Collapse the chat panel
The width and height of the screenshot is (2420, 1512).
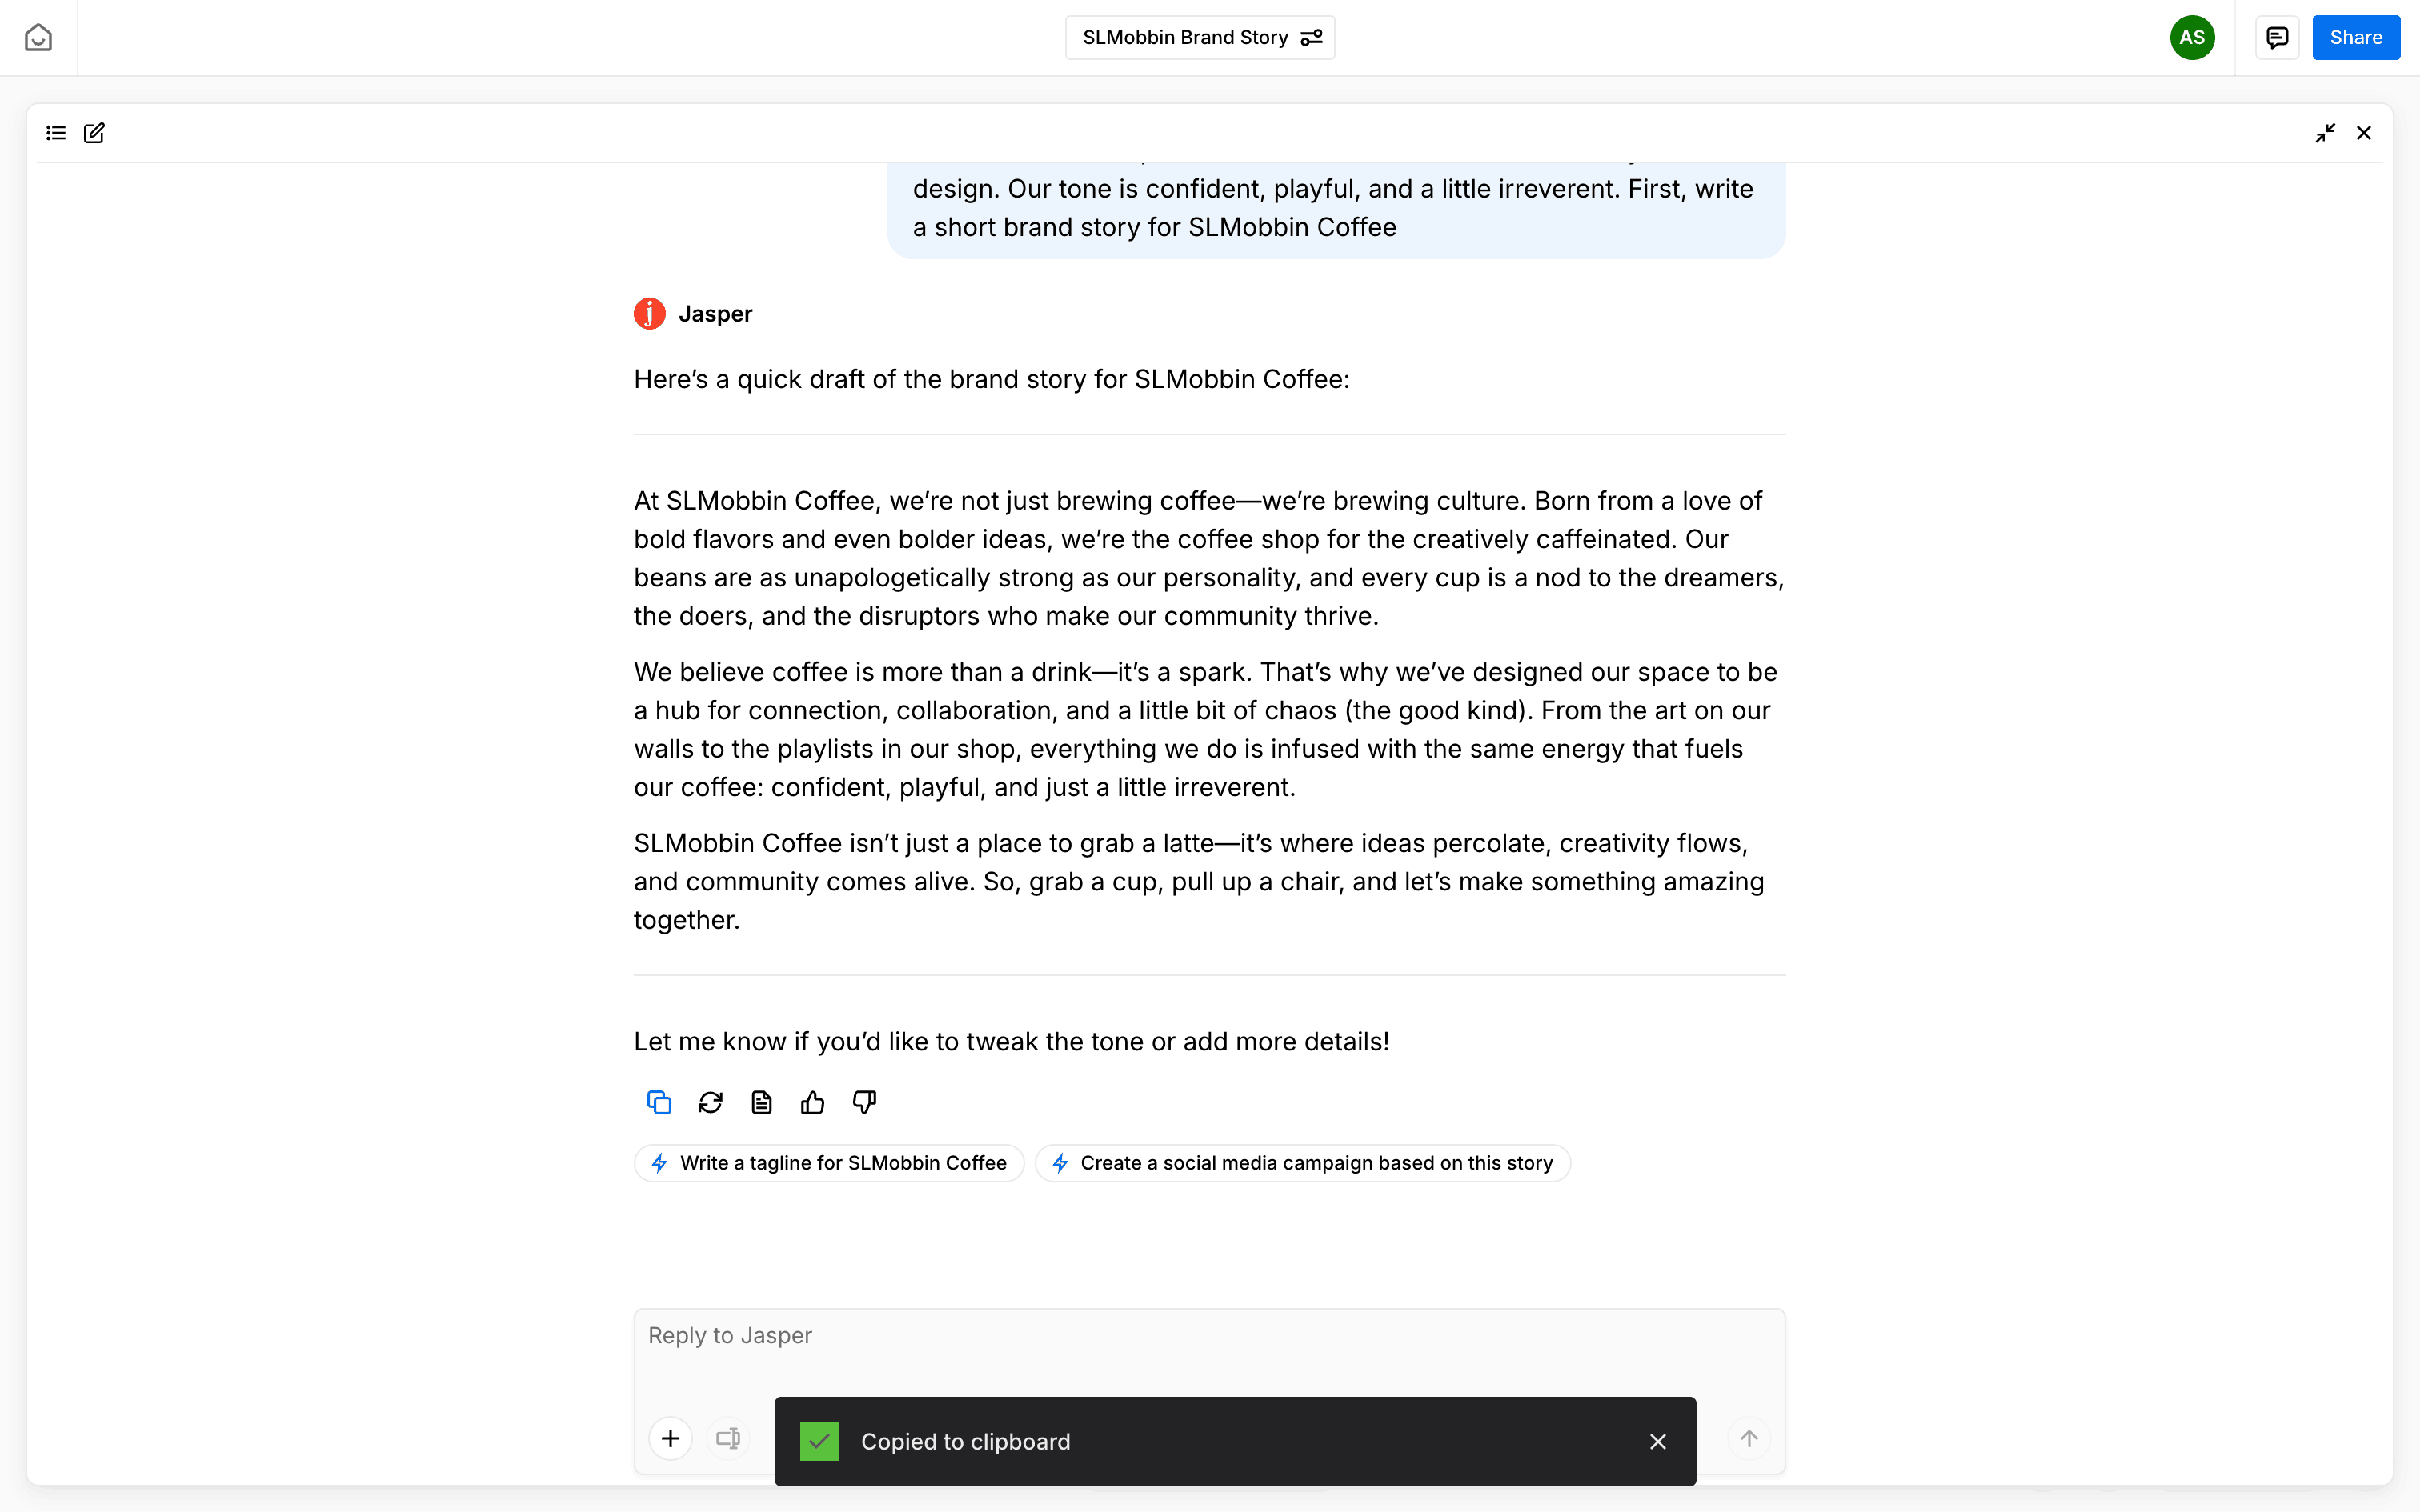pos(2325,133)
